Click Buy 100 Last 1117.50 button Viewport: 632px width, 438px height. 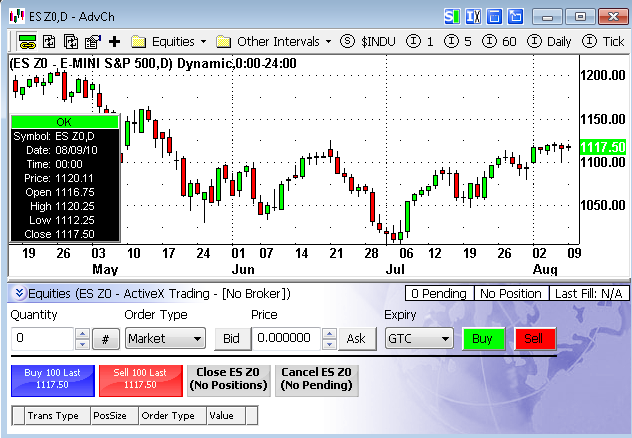coord(53,380)
